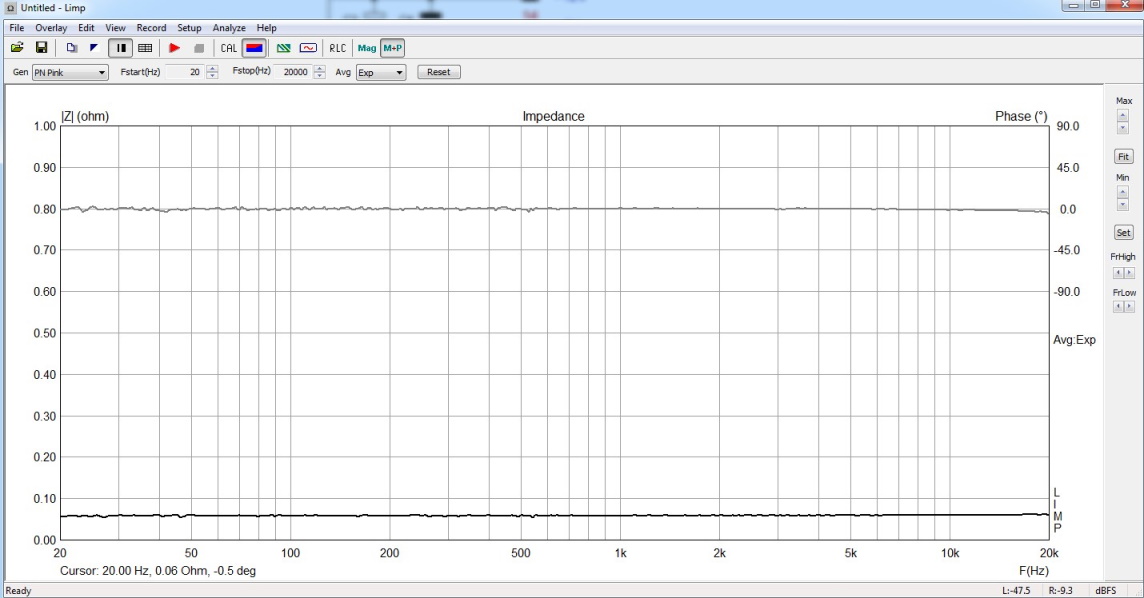1144x598 pixels.
Task: Open the File menu
Action: tap(17, 28)
